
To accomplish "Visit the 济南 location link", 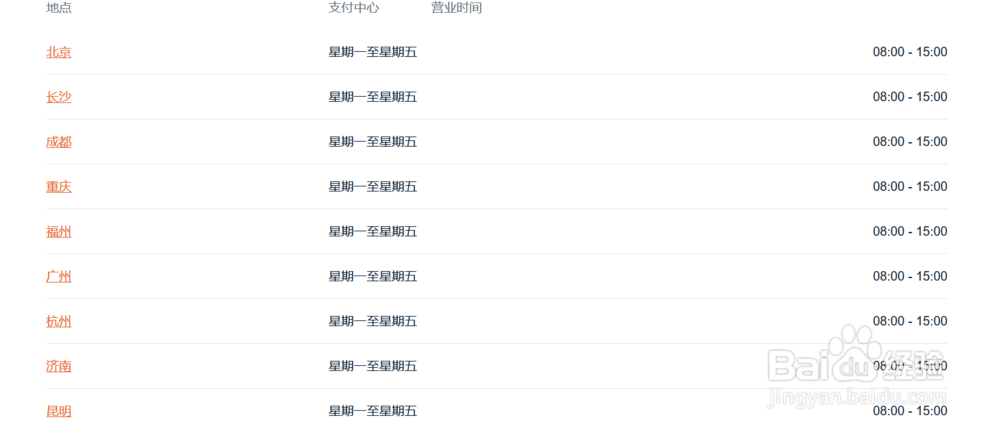I will click(x=59, y=366).
